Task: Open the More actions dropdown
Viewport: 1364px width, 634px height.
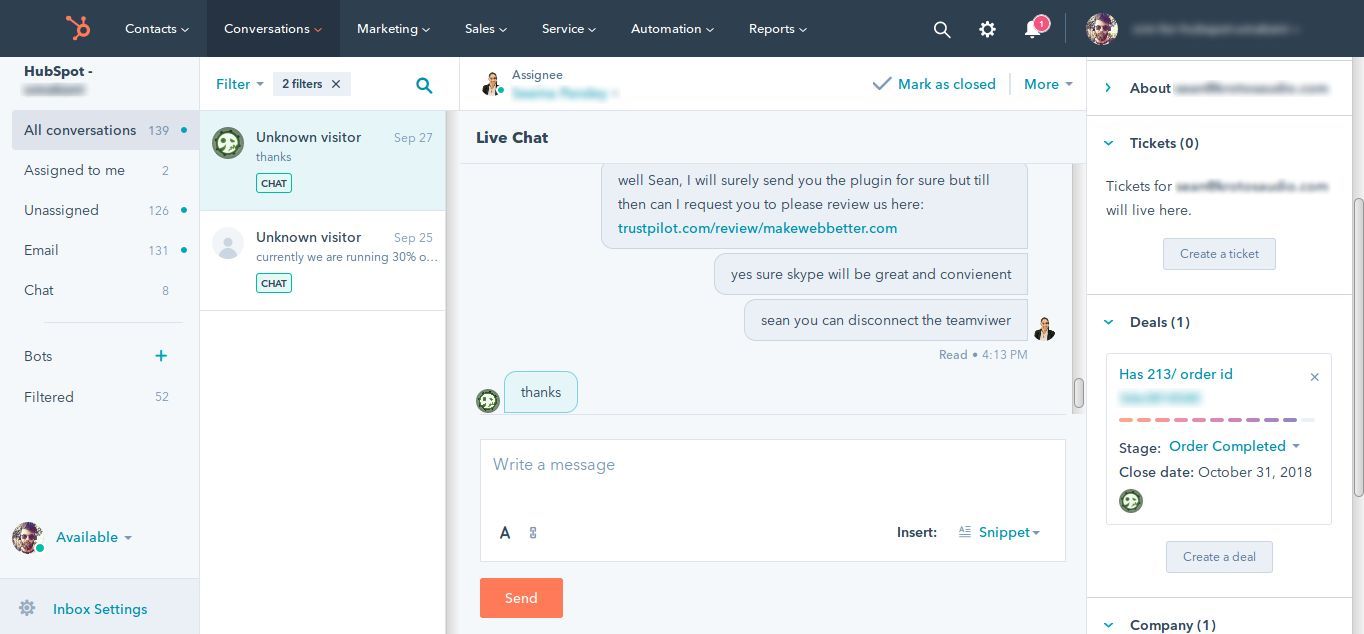Action: 1046,84
